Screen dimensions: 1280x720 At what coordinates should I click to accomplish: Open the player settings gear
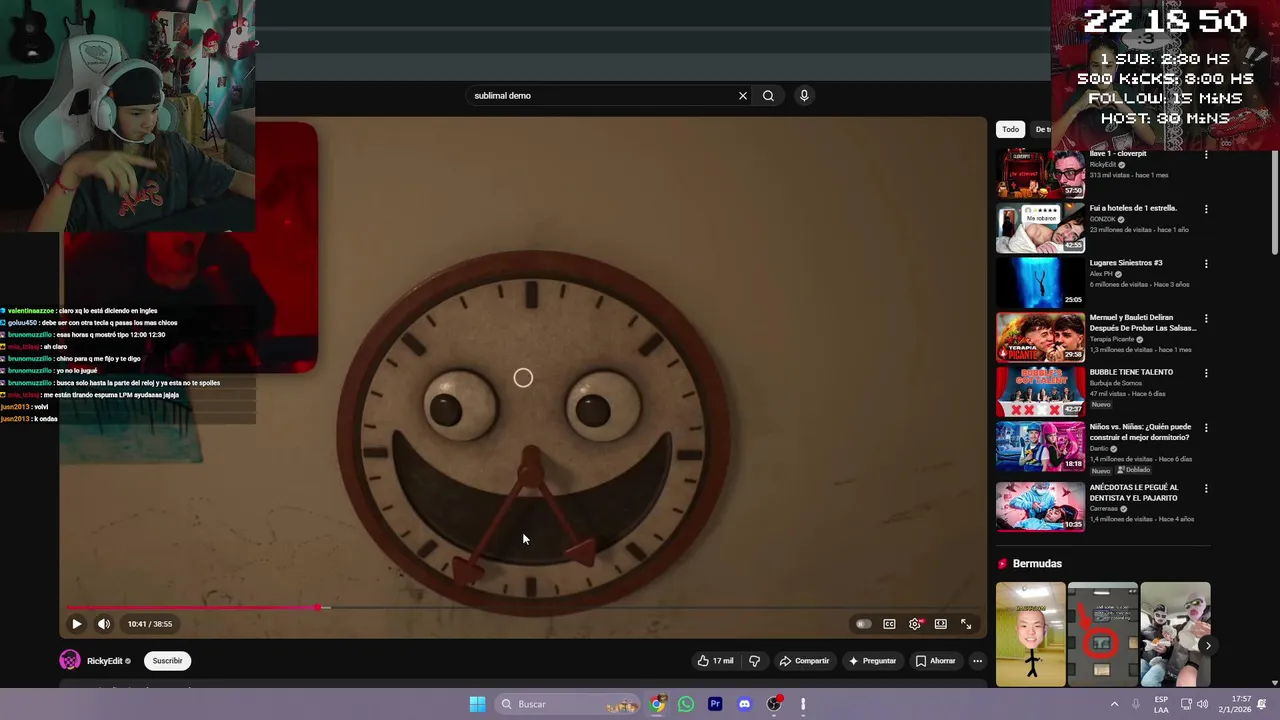(x=915, y=624)
